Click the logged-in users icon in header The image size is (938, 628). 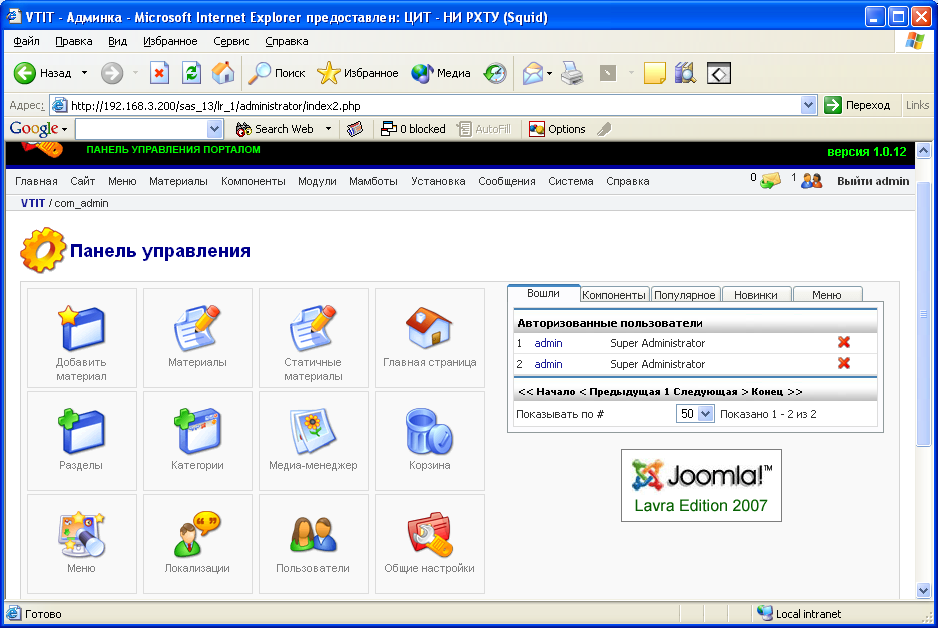coord(811,180)
